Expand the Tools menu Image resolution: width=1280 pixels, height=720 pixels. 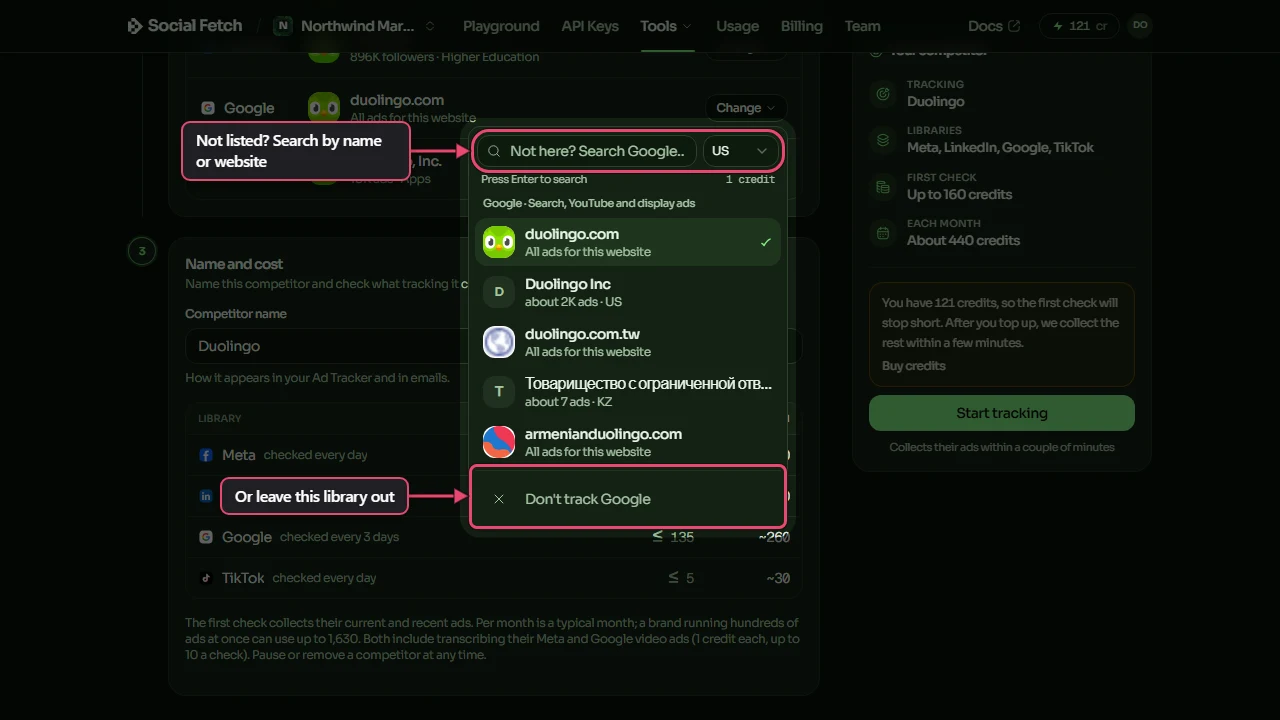666,26
